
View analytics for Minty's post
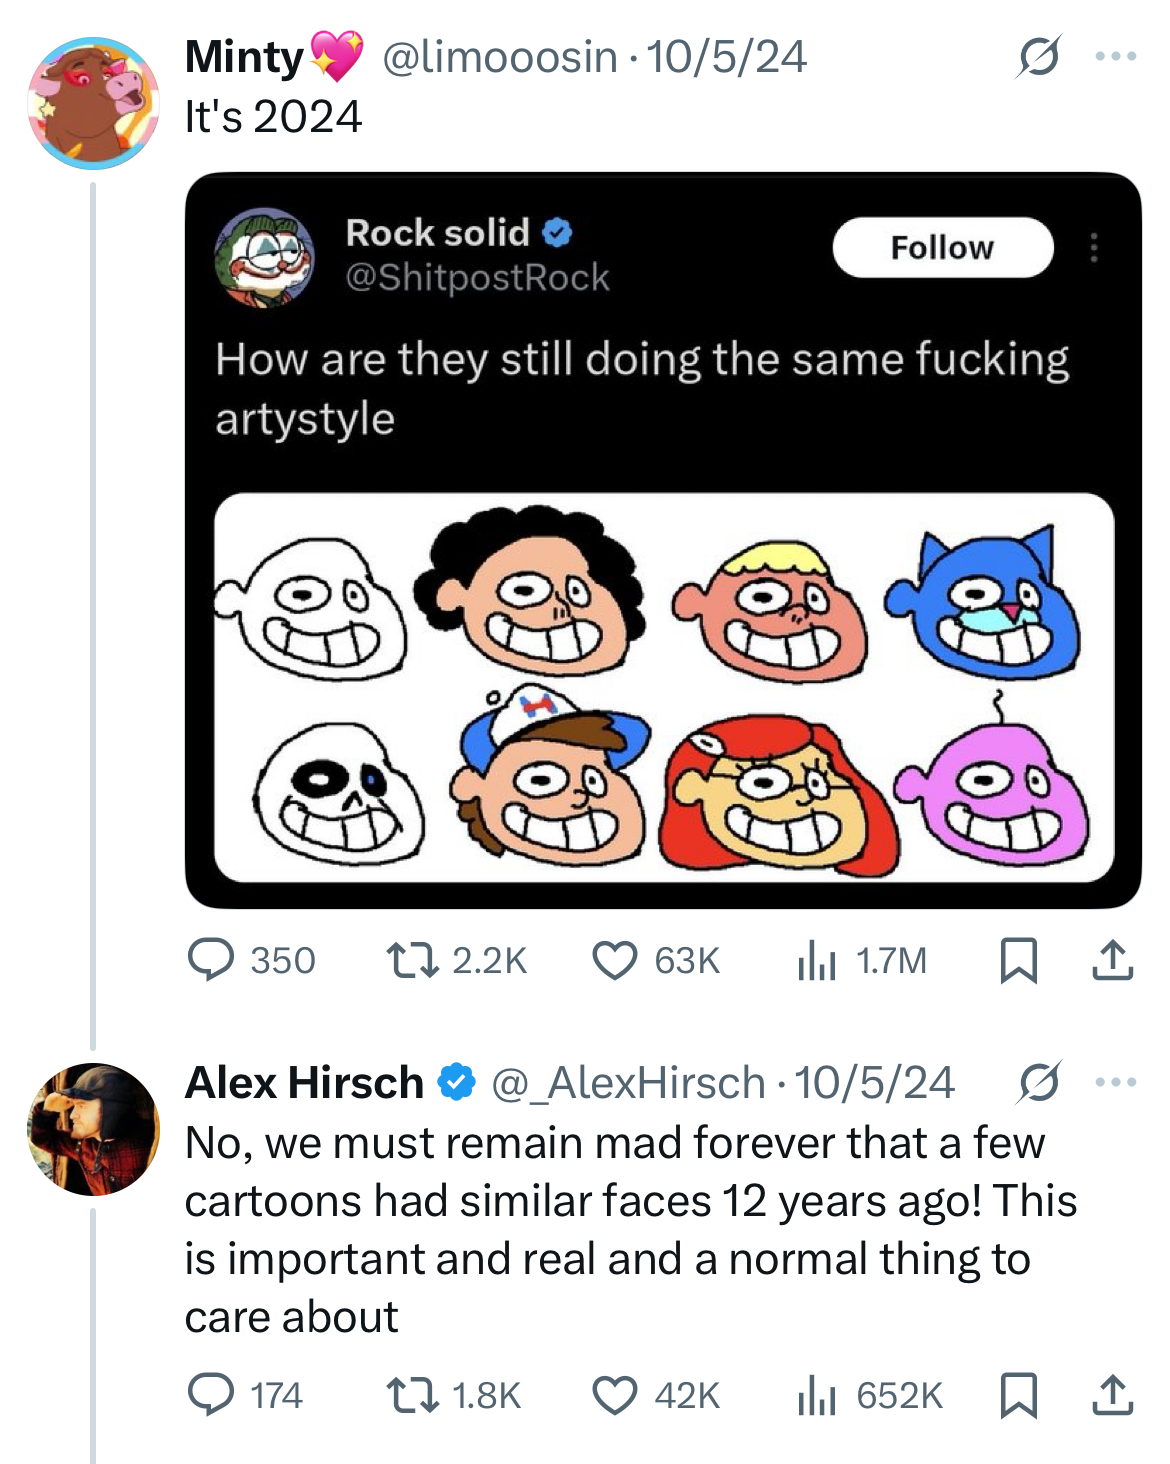point(816,961)
